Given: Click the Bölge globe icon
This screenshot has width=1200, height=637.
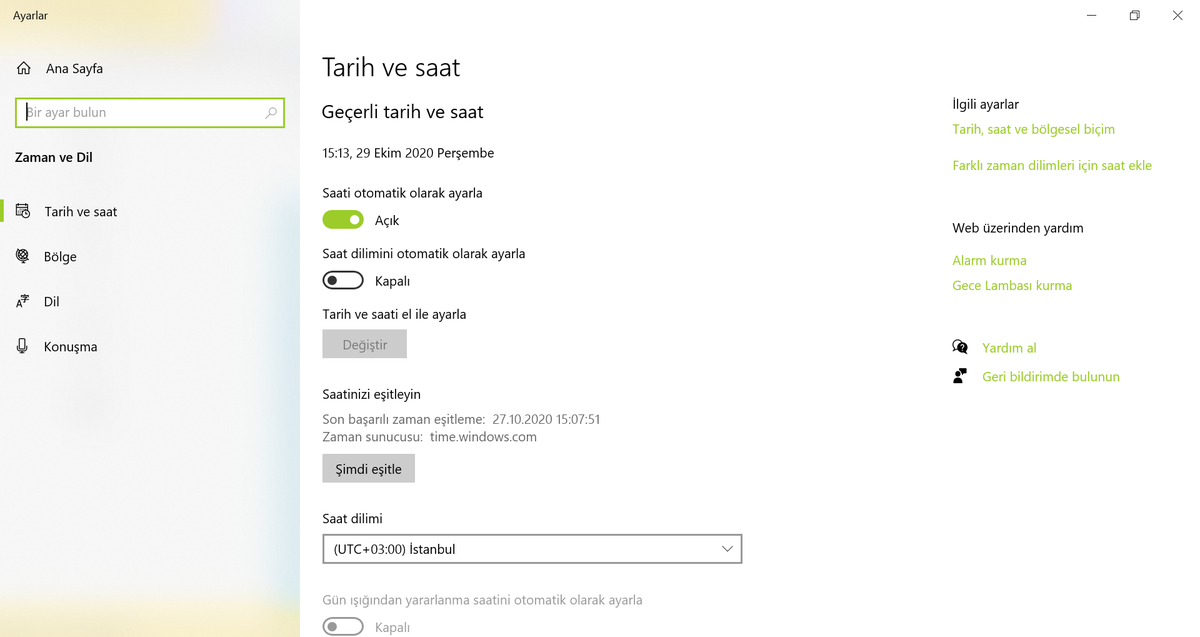Looking at the screenshot, I should [23, 256].
